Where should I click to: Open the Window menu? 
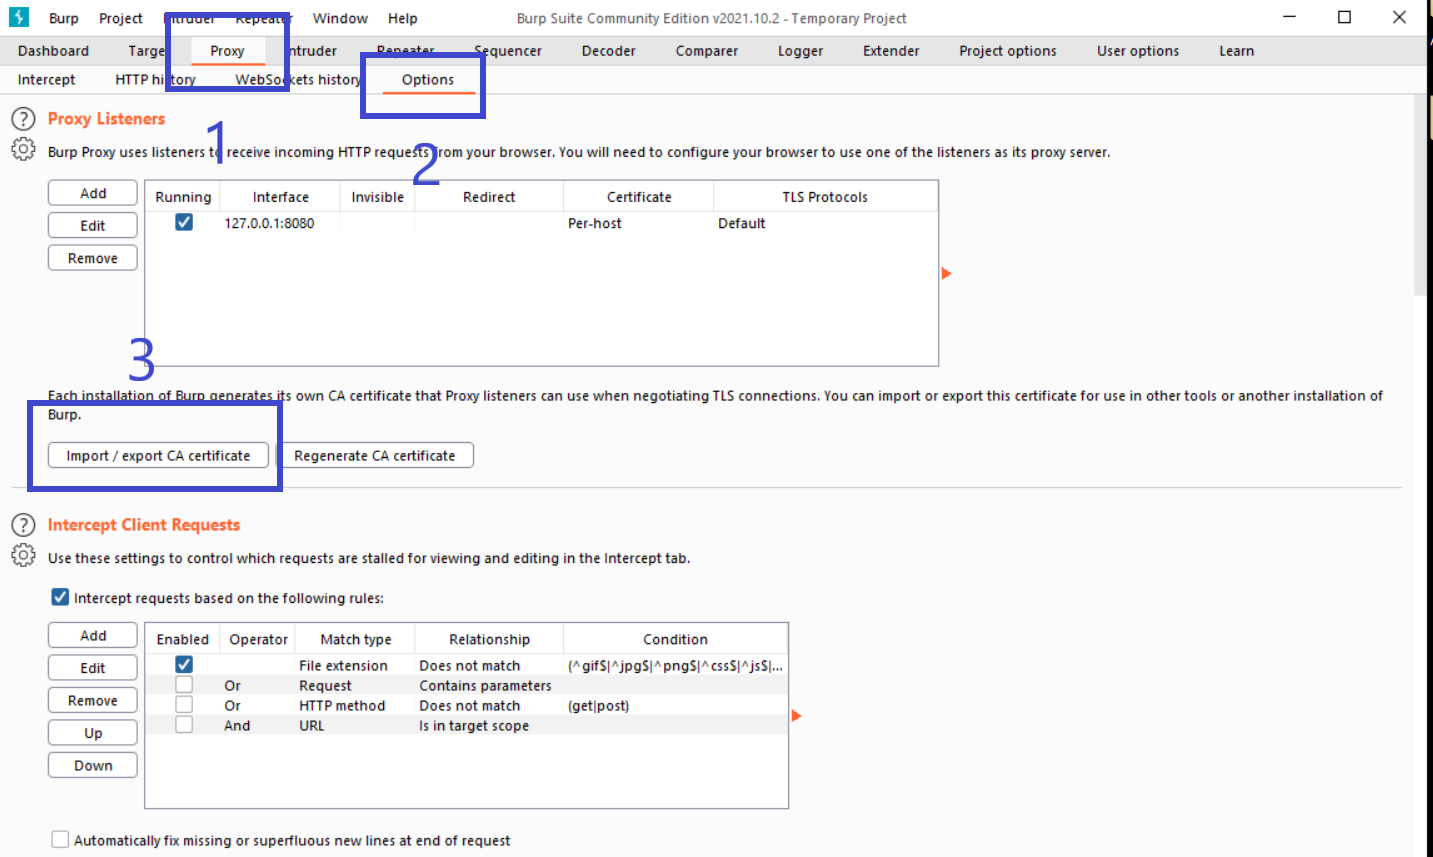(x=340, y=18)
